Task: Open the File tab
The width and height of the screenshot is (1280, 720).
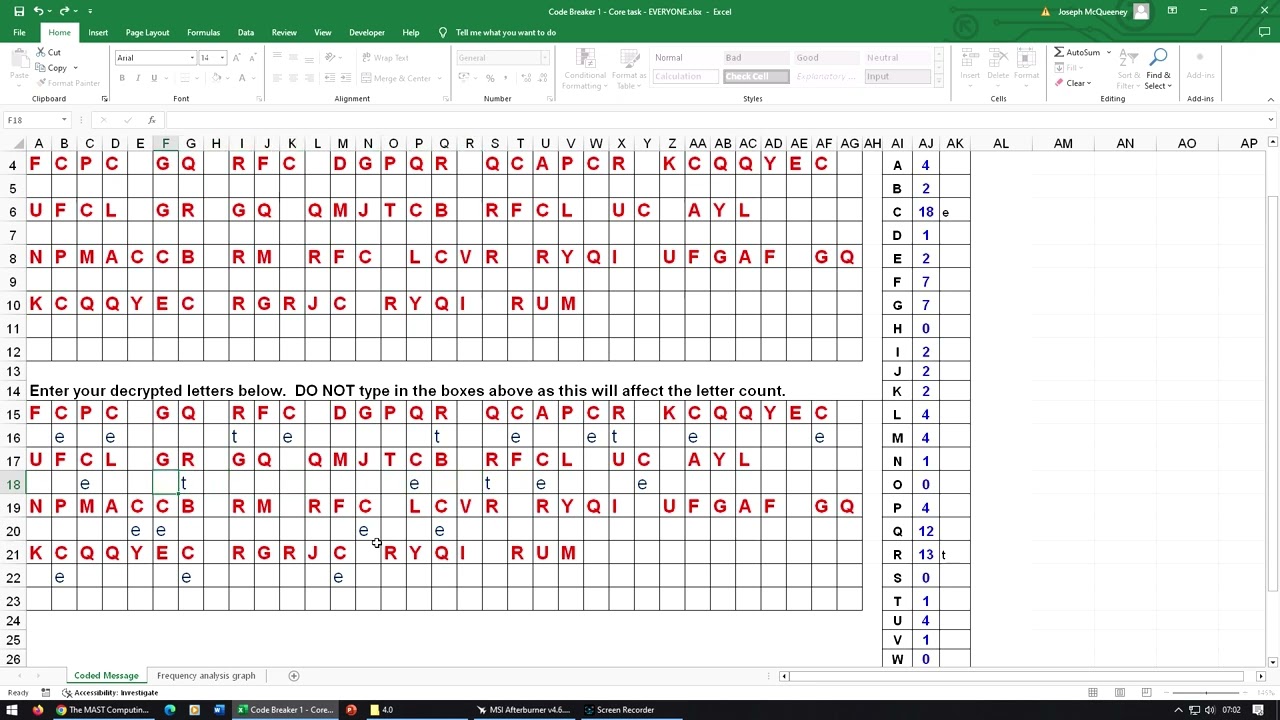Action: 19,33
